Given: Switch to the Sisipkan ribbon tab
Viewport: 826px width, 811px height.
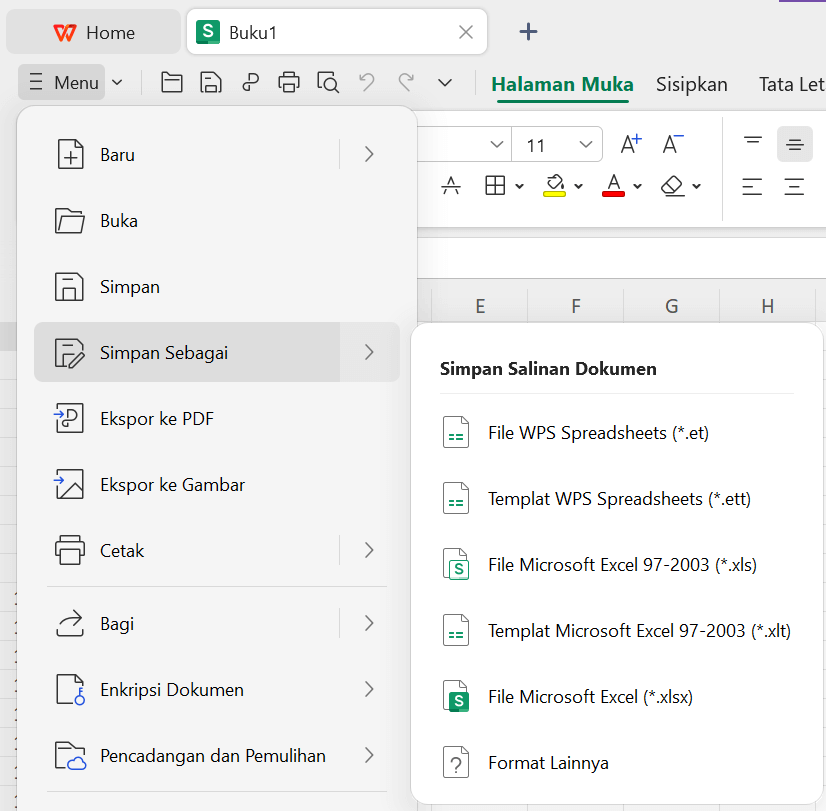Looking at the screenshot, I should (x=691, y=84).
